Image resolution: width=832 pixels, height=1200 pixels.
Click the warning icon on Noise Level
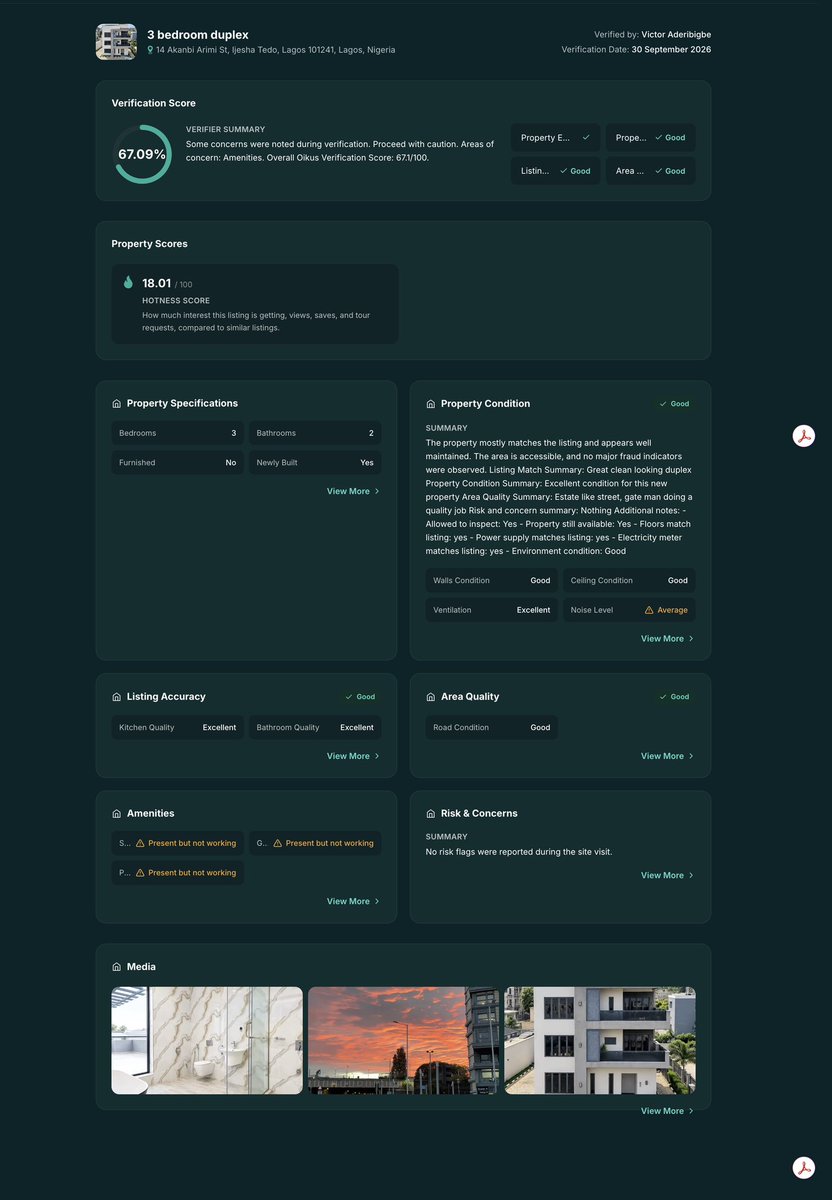[649, 610]
